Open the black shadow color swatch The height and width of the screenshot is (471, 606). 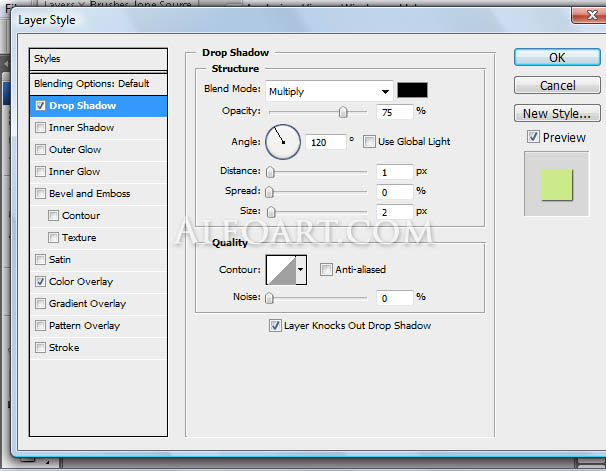tap(412, 90)
